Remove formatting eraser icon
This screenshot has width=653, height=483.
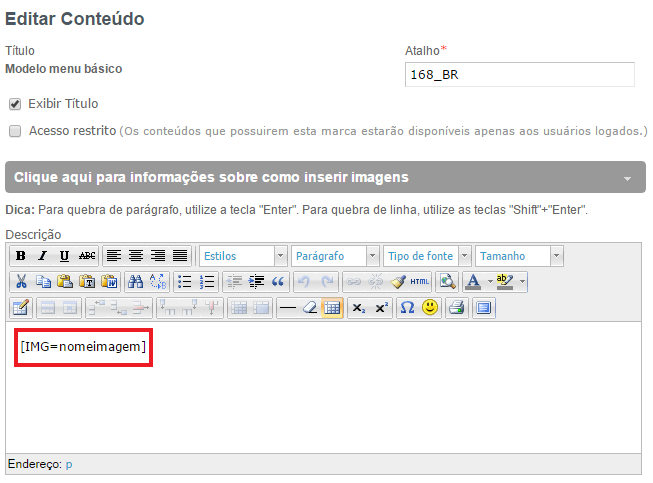310,308
